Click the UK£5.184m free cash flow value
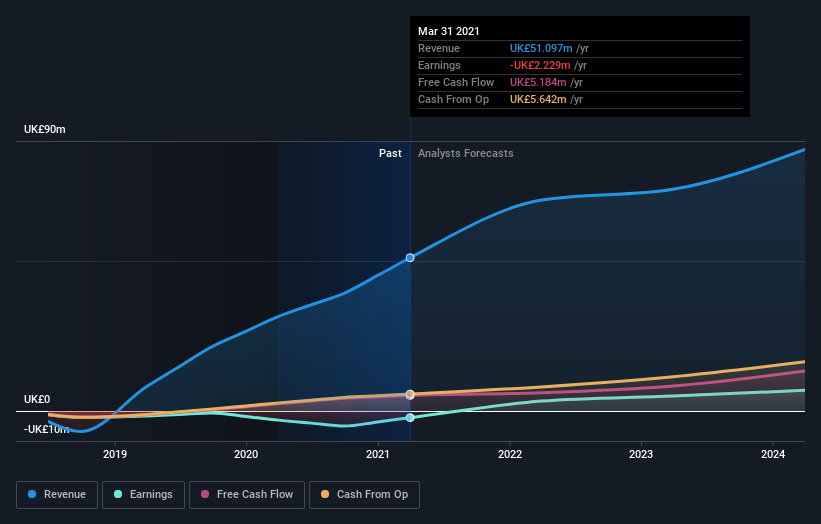Viewport: 821px width, 524px height. click(538, 82)
